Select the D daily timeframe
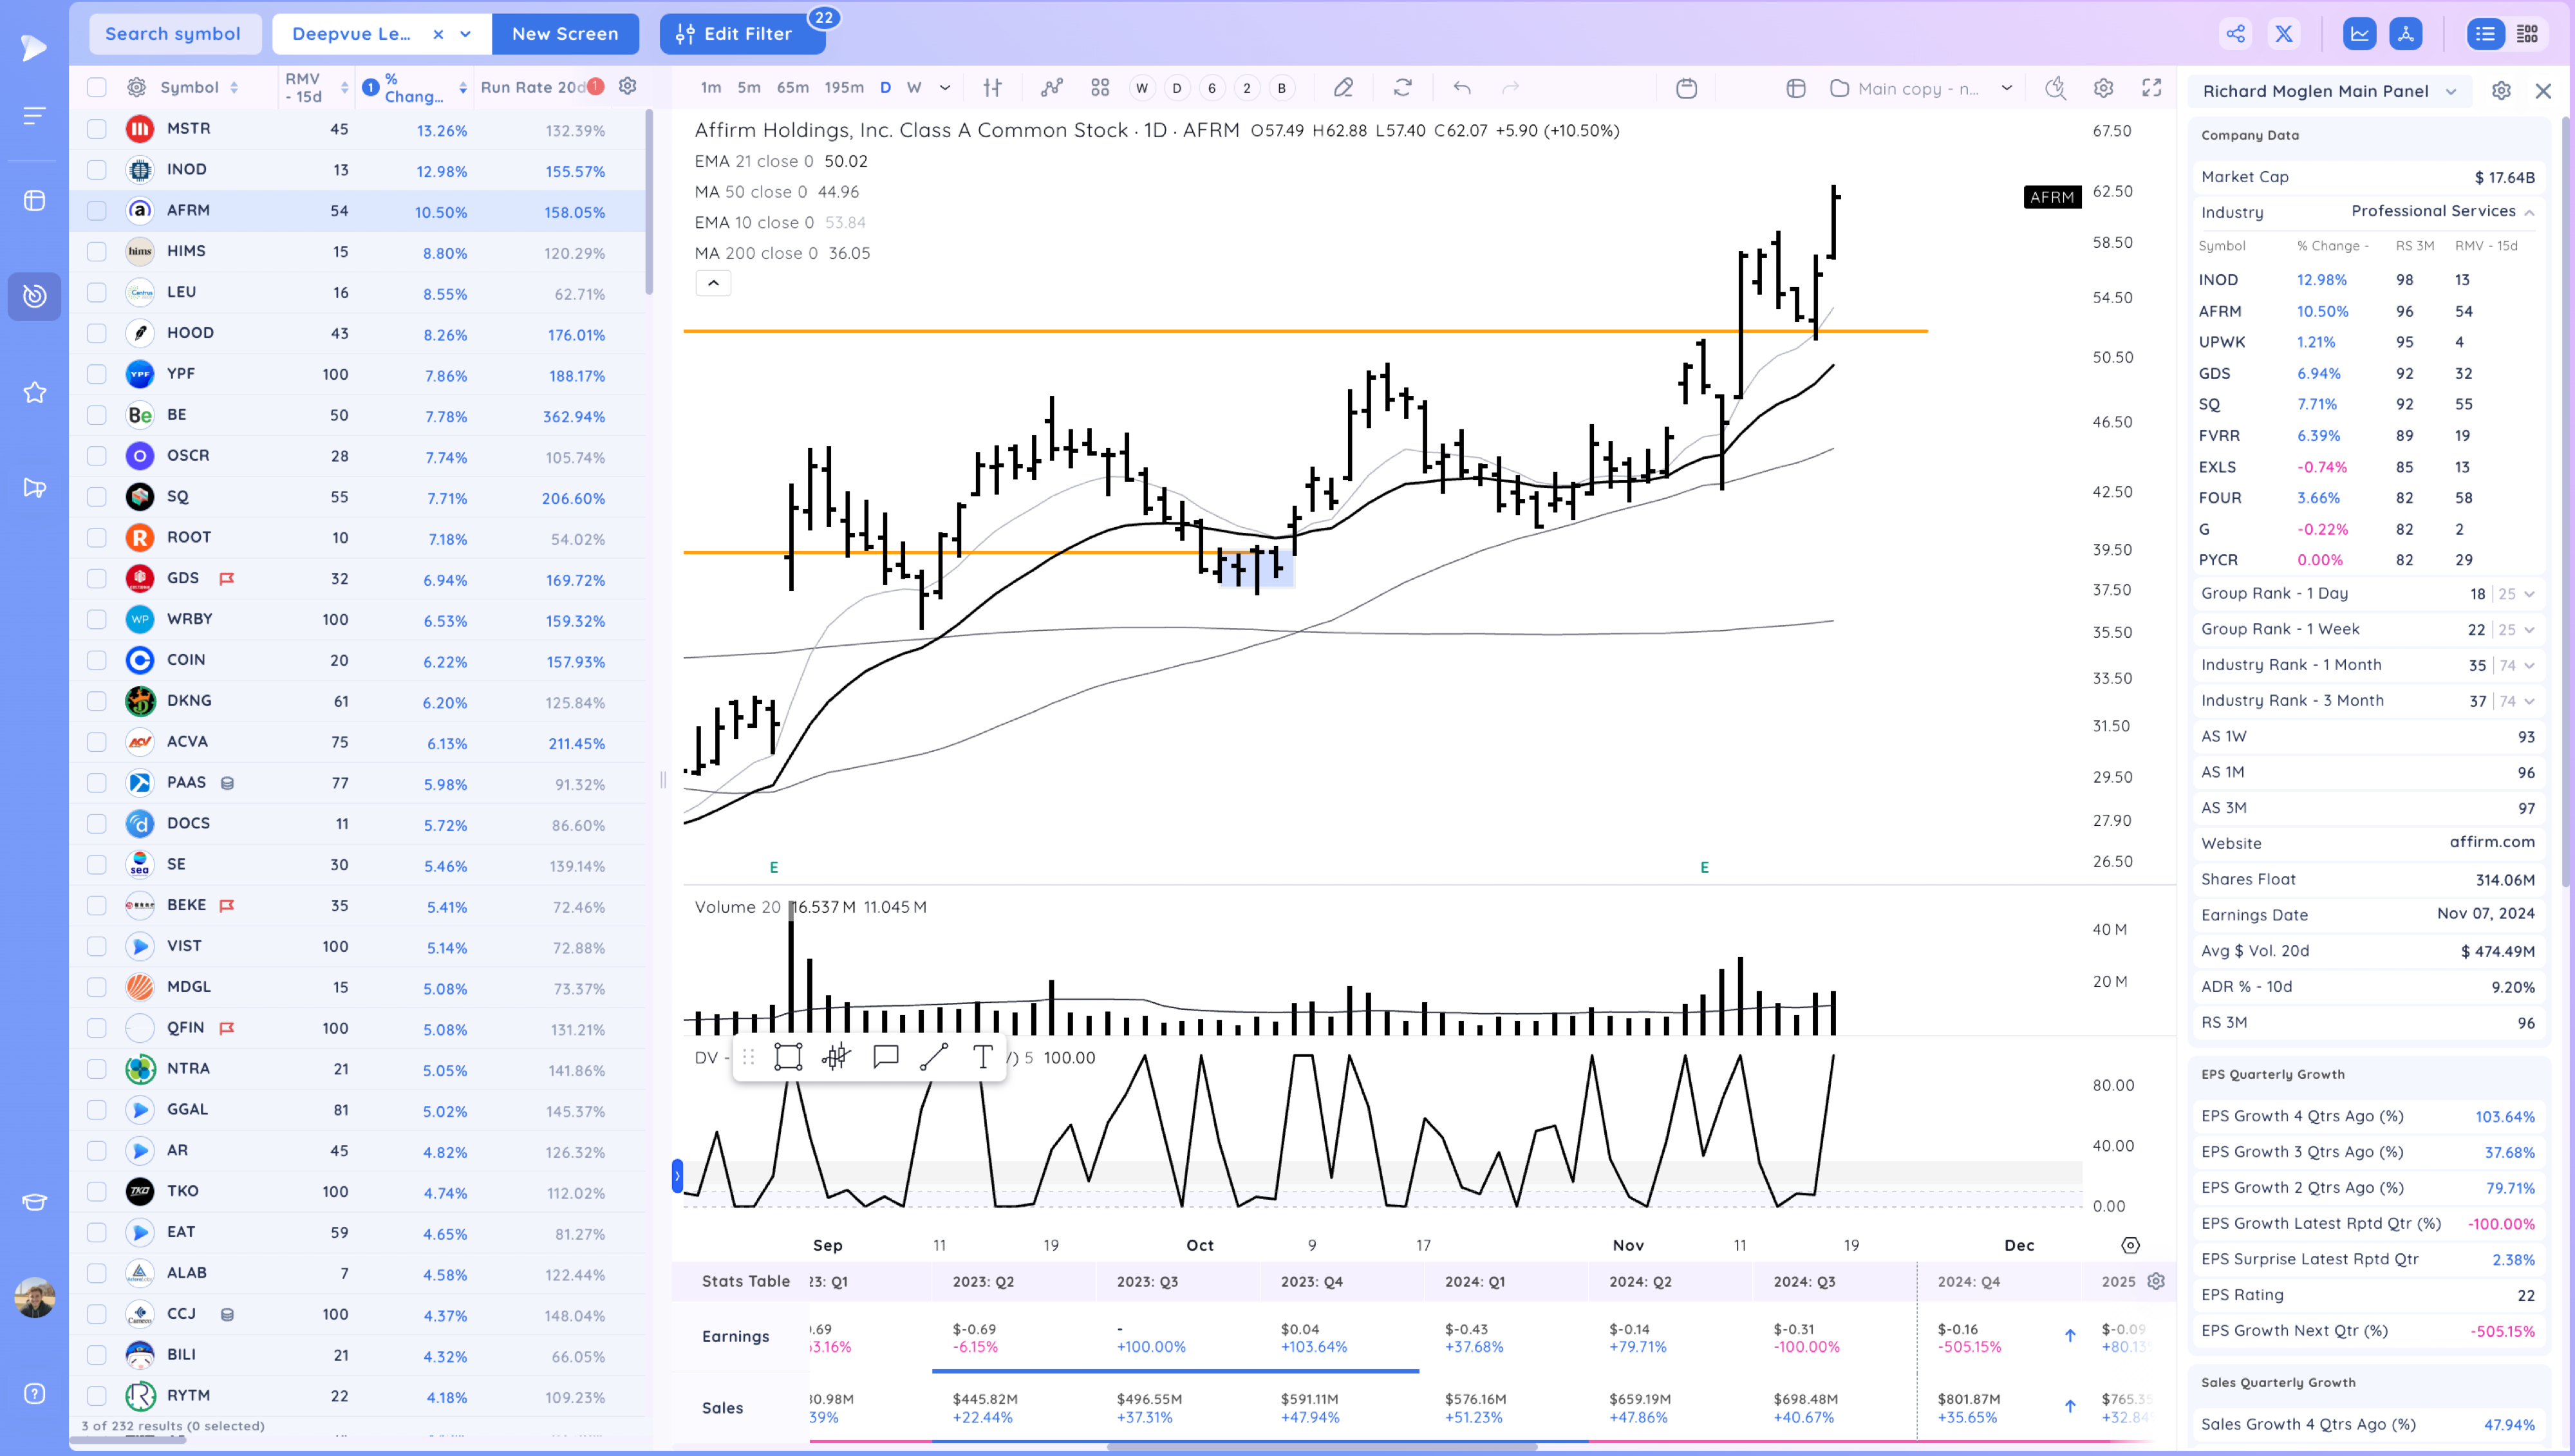The image size is (2575, 1456). pyautogui.click(x=885, y=88)
